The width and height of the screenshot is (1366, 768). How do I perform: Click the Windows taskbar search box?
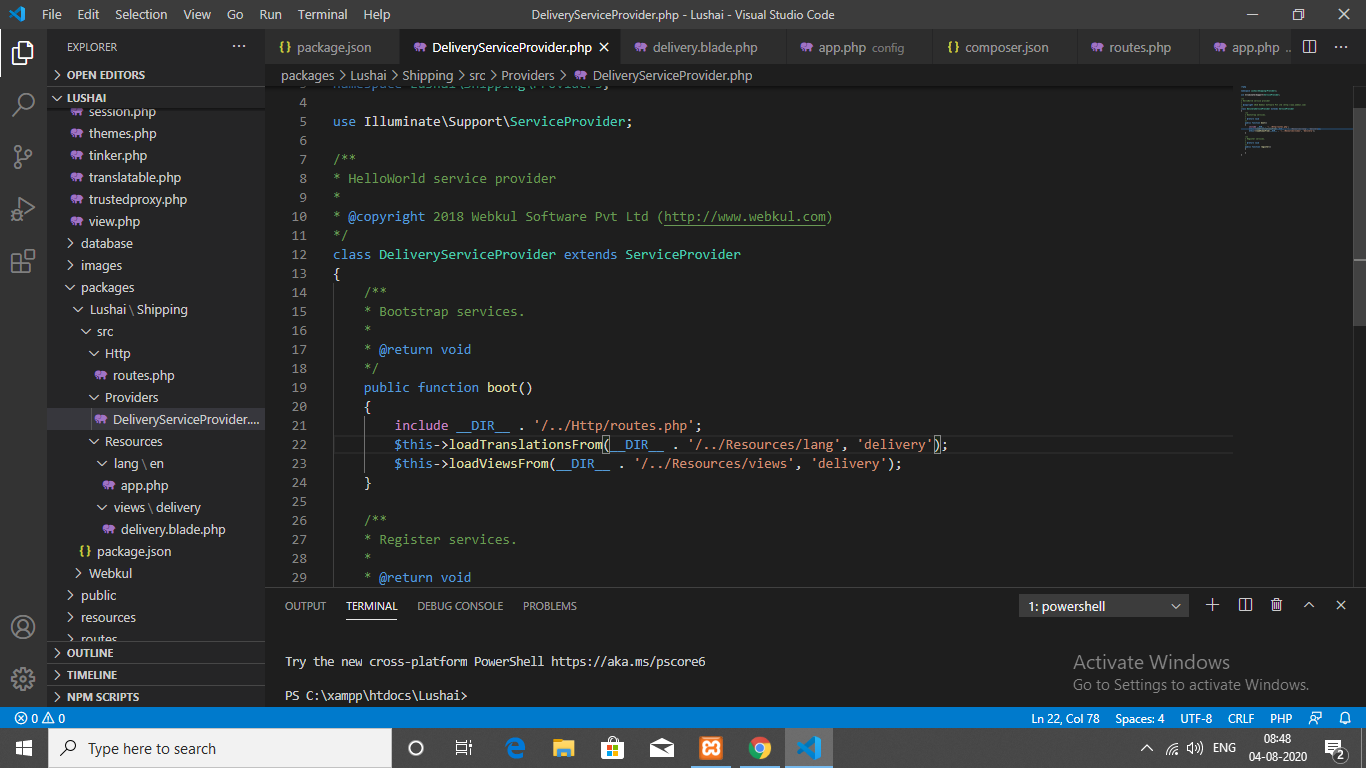click(220, 748)
